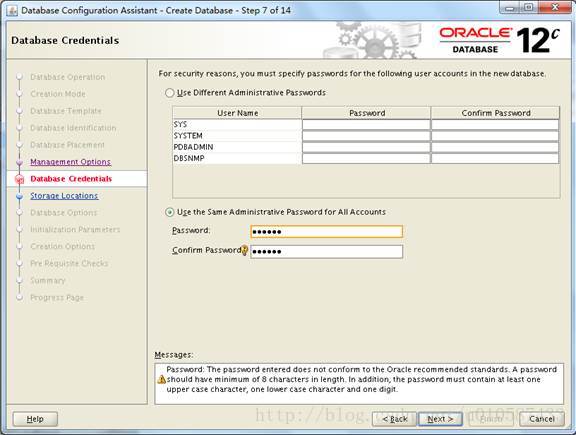
Task: Open Storage Locations step link
Action: [x=64, y=196]
